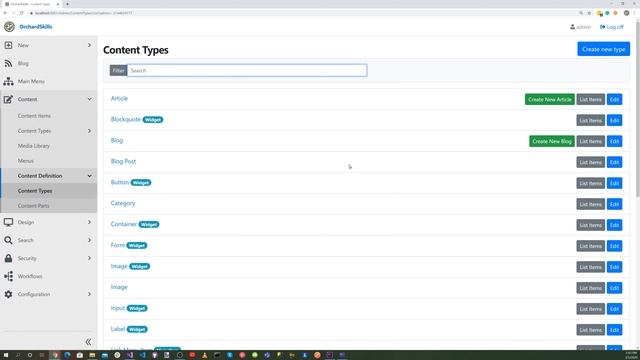Click the Main Menu sitemap icon
This screenshot has height=360, width=640.
[8, 81]
